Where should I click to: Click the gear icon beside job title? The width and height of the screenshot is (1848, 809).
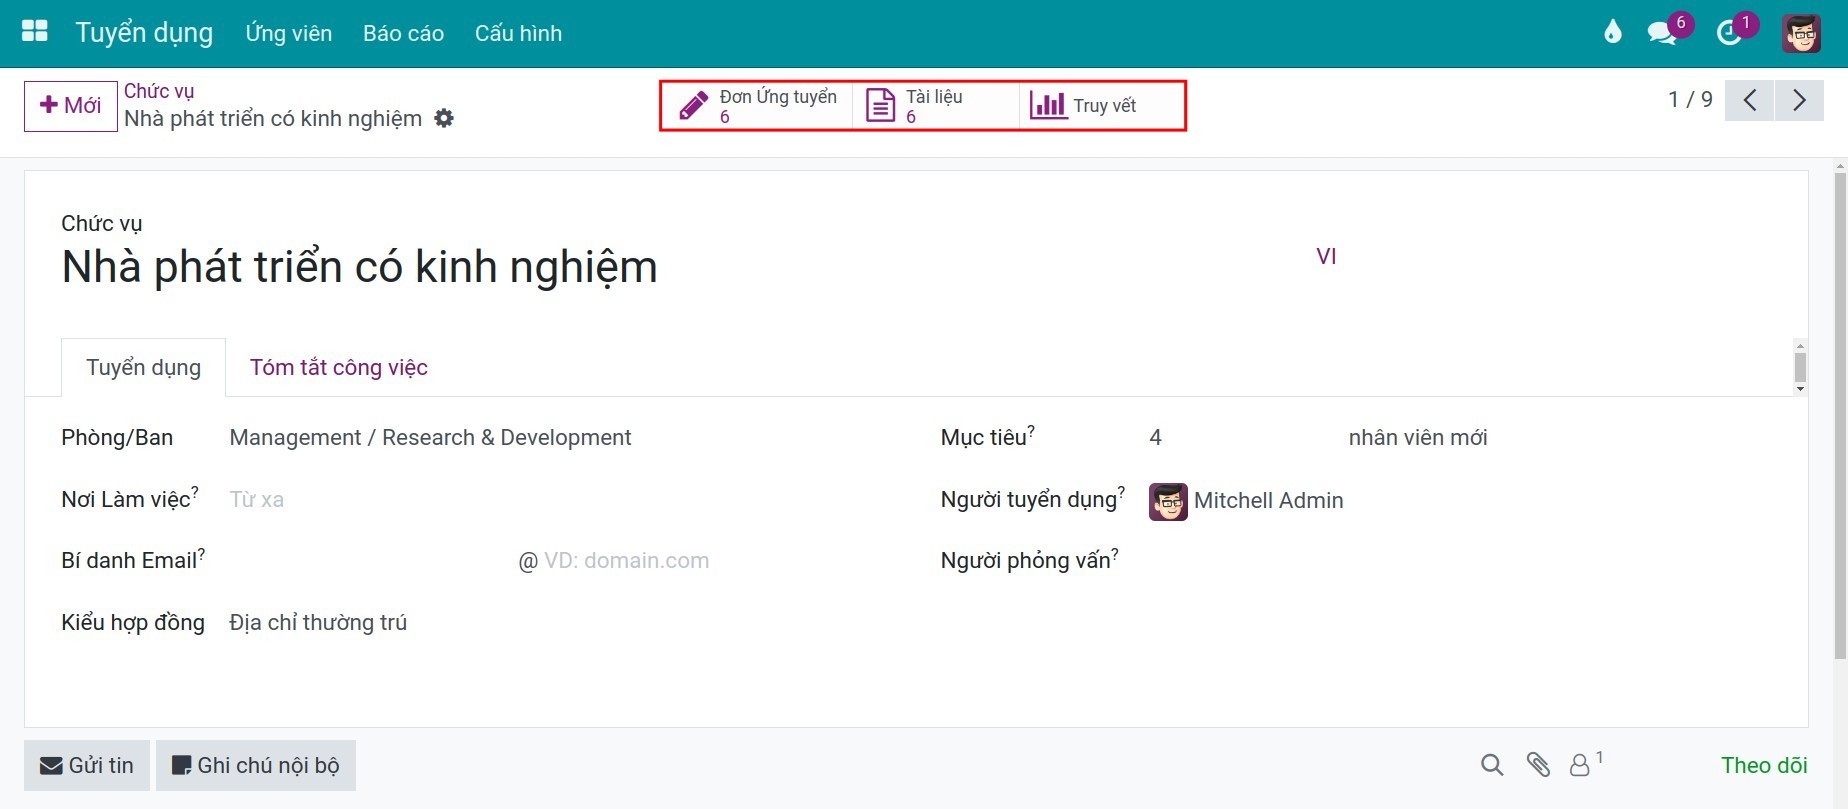pos(444,119)
